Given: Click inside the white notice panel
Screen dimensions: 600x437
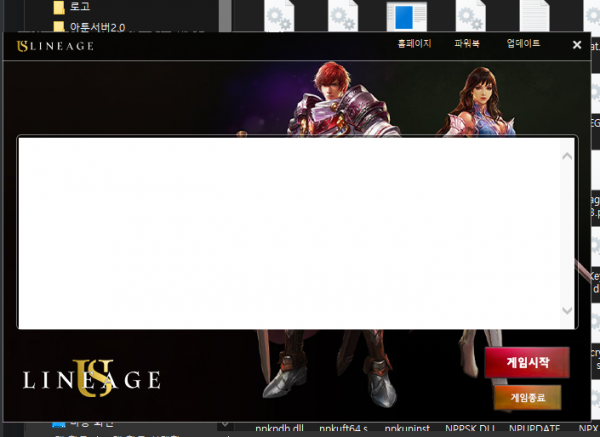Looking at the screenshot, I should [289, 233].
